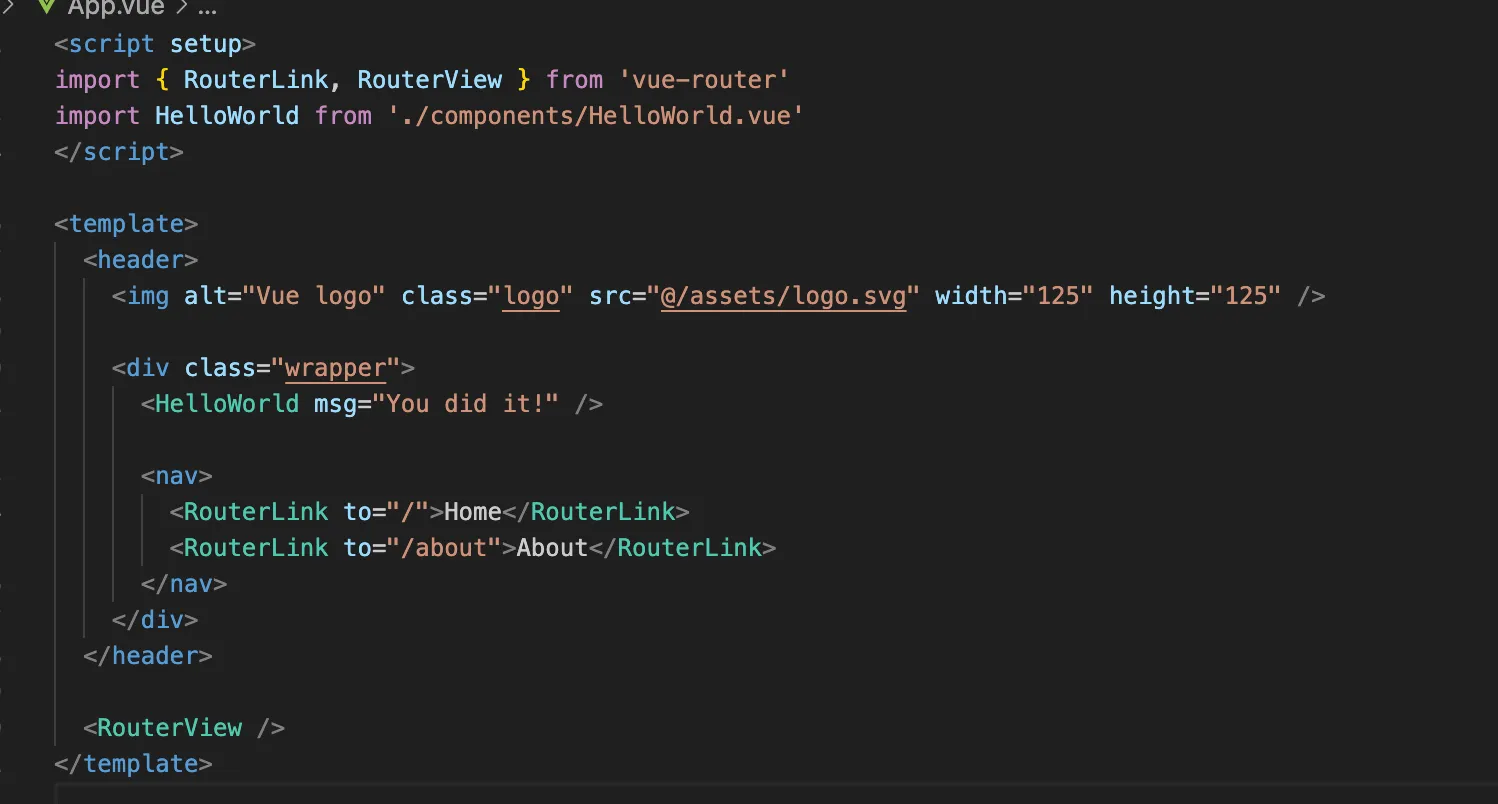Click the closing </template> tag
The width and height of the screenshot is (1498, 804).
tap(134, 764)
